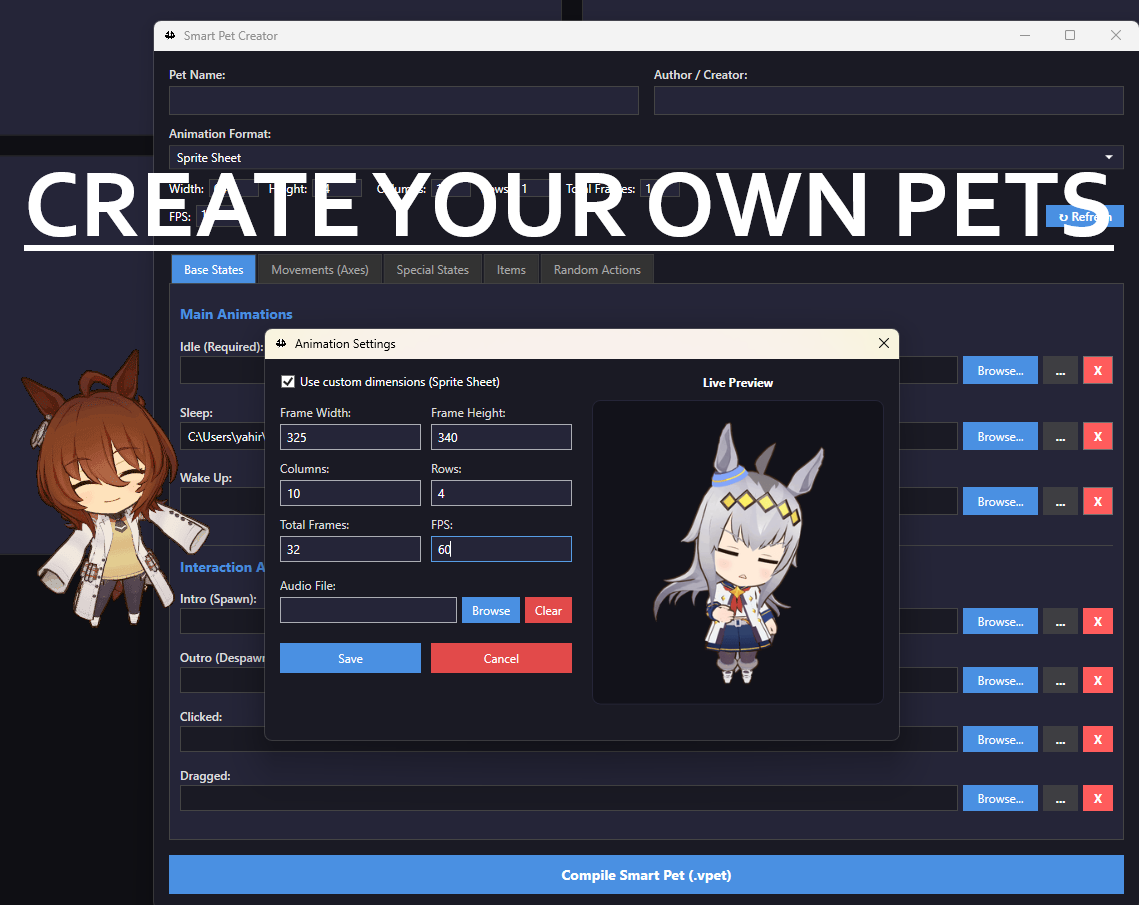The height and width of the screenshot is (905, 1139).
Task: Click the Audio File path field
Action: (368, 610)
